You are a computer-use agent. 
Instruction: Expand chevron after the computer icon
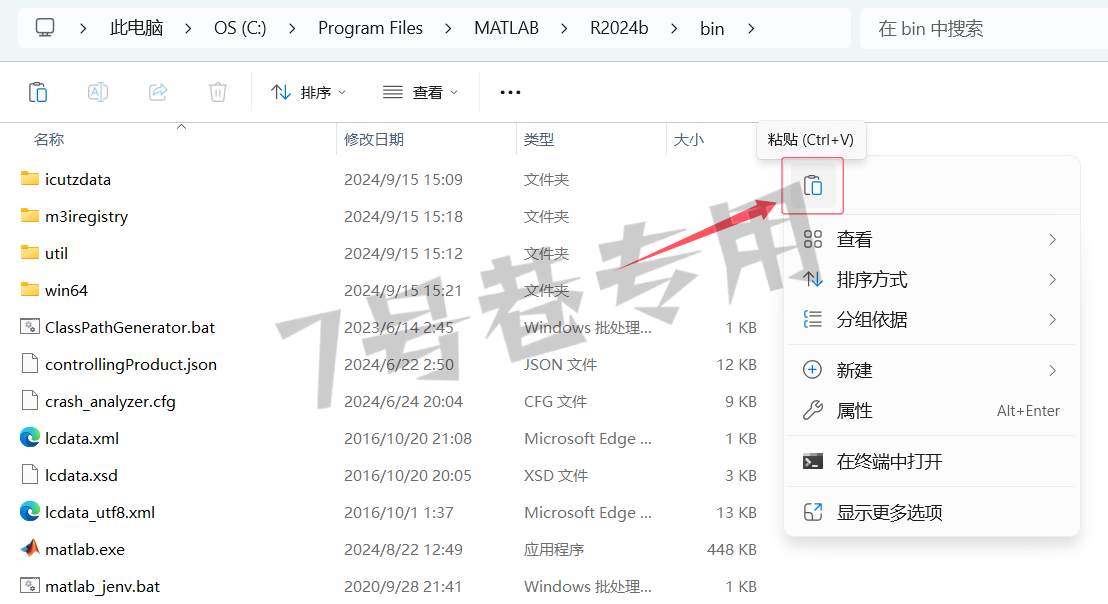83,28
